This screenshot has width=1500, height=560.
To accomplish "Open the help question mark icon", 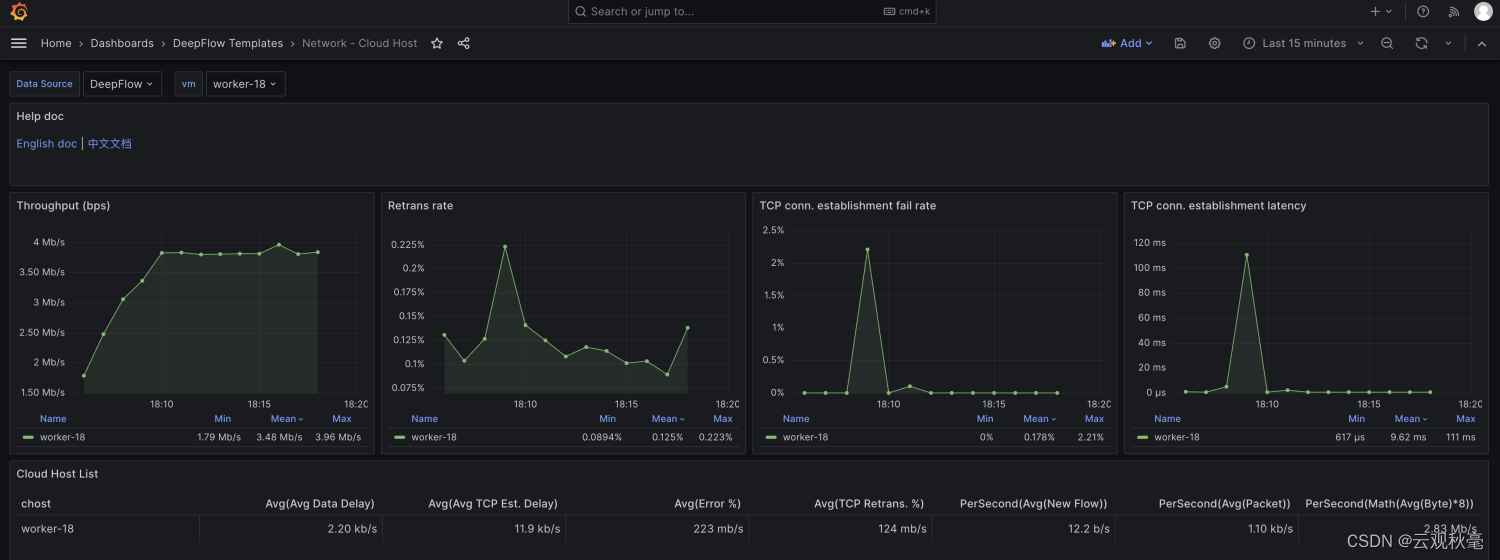I will (1423, 11).
